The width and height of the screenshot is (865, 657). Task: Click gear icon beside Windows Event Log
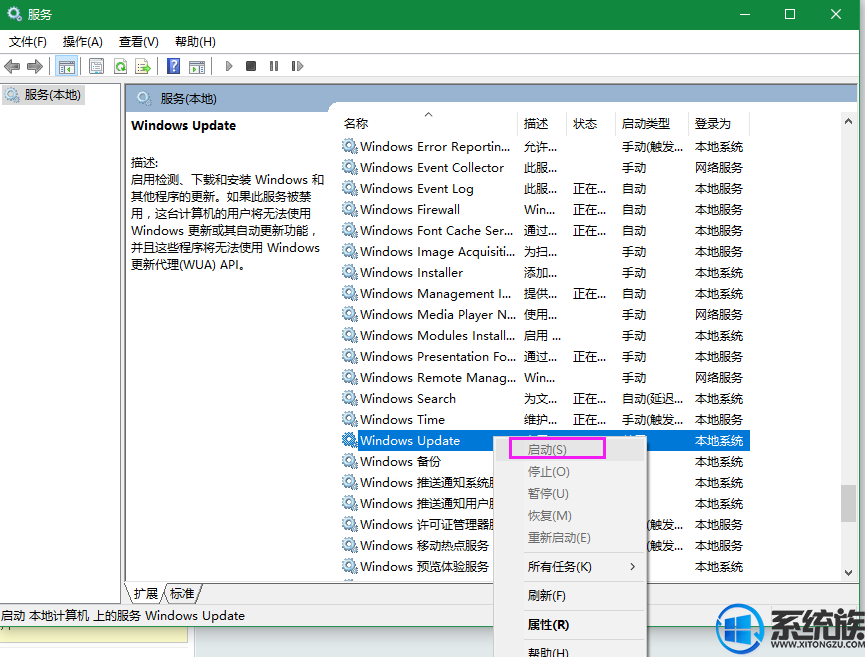tap(349, 188)
